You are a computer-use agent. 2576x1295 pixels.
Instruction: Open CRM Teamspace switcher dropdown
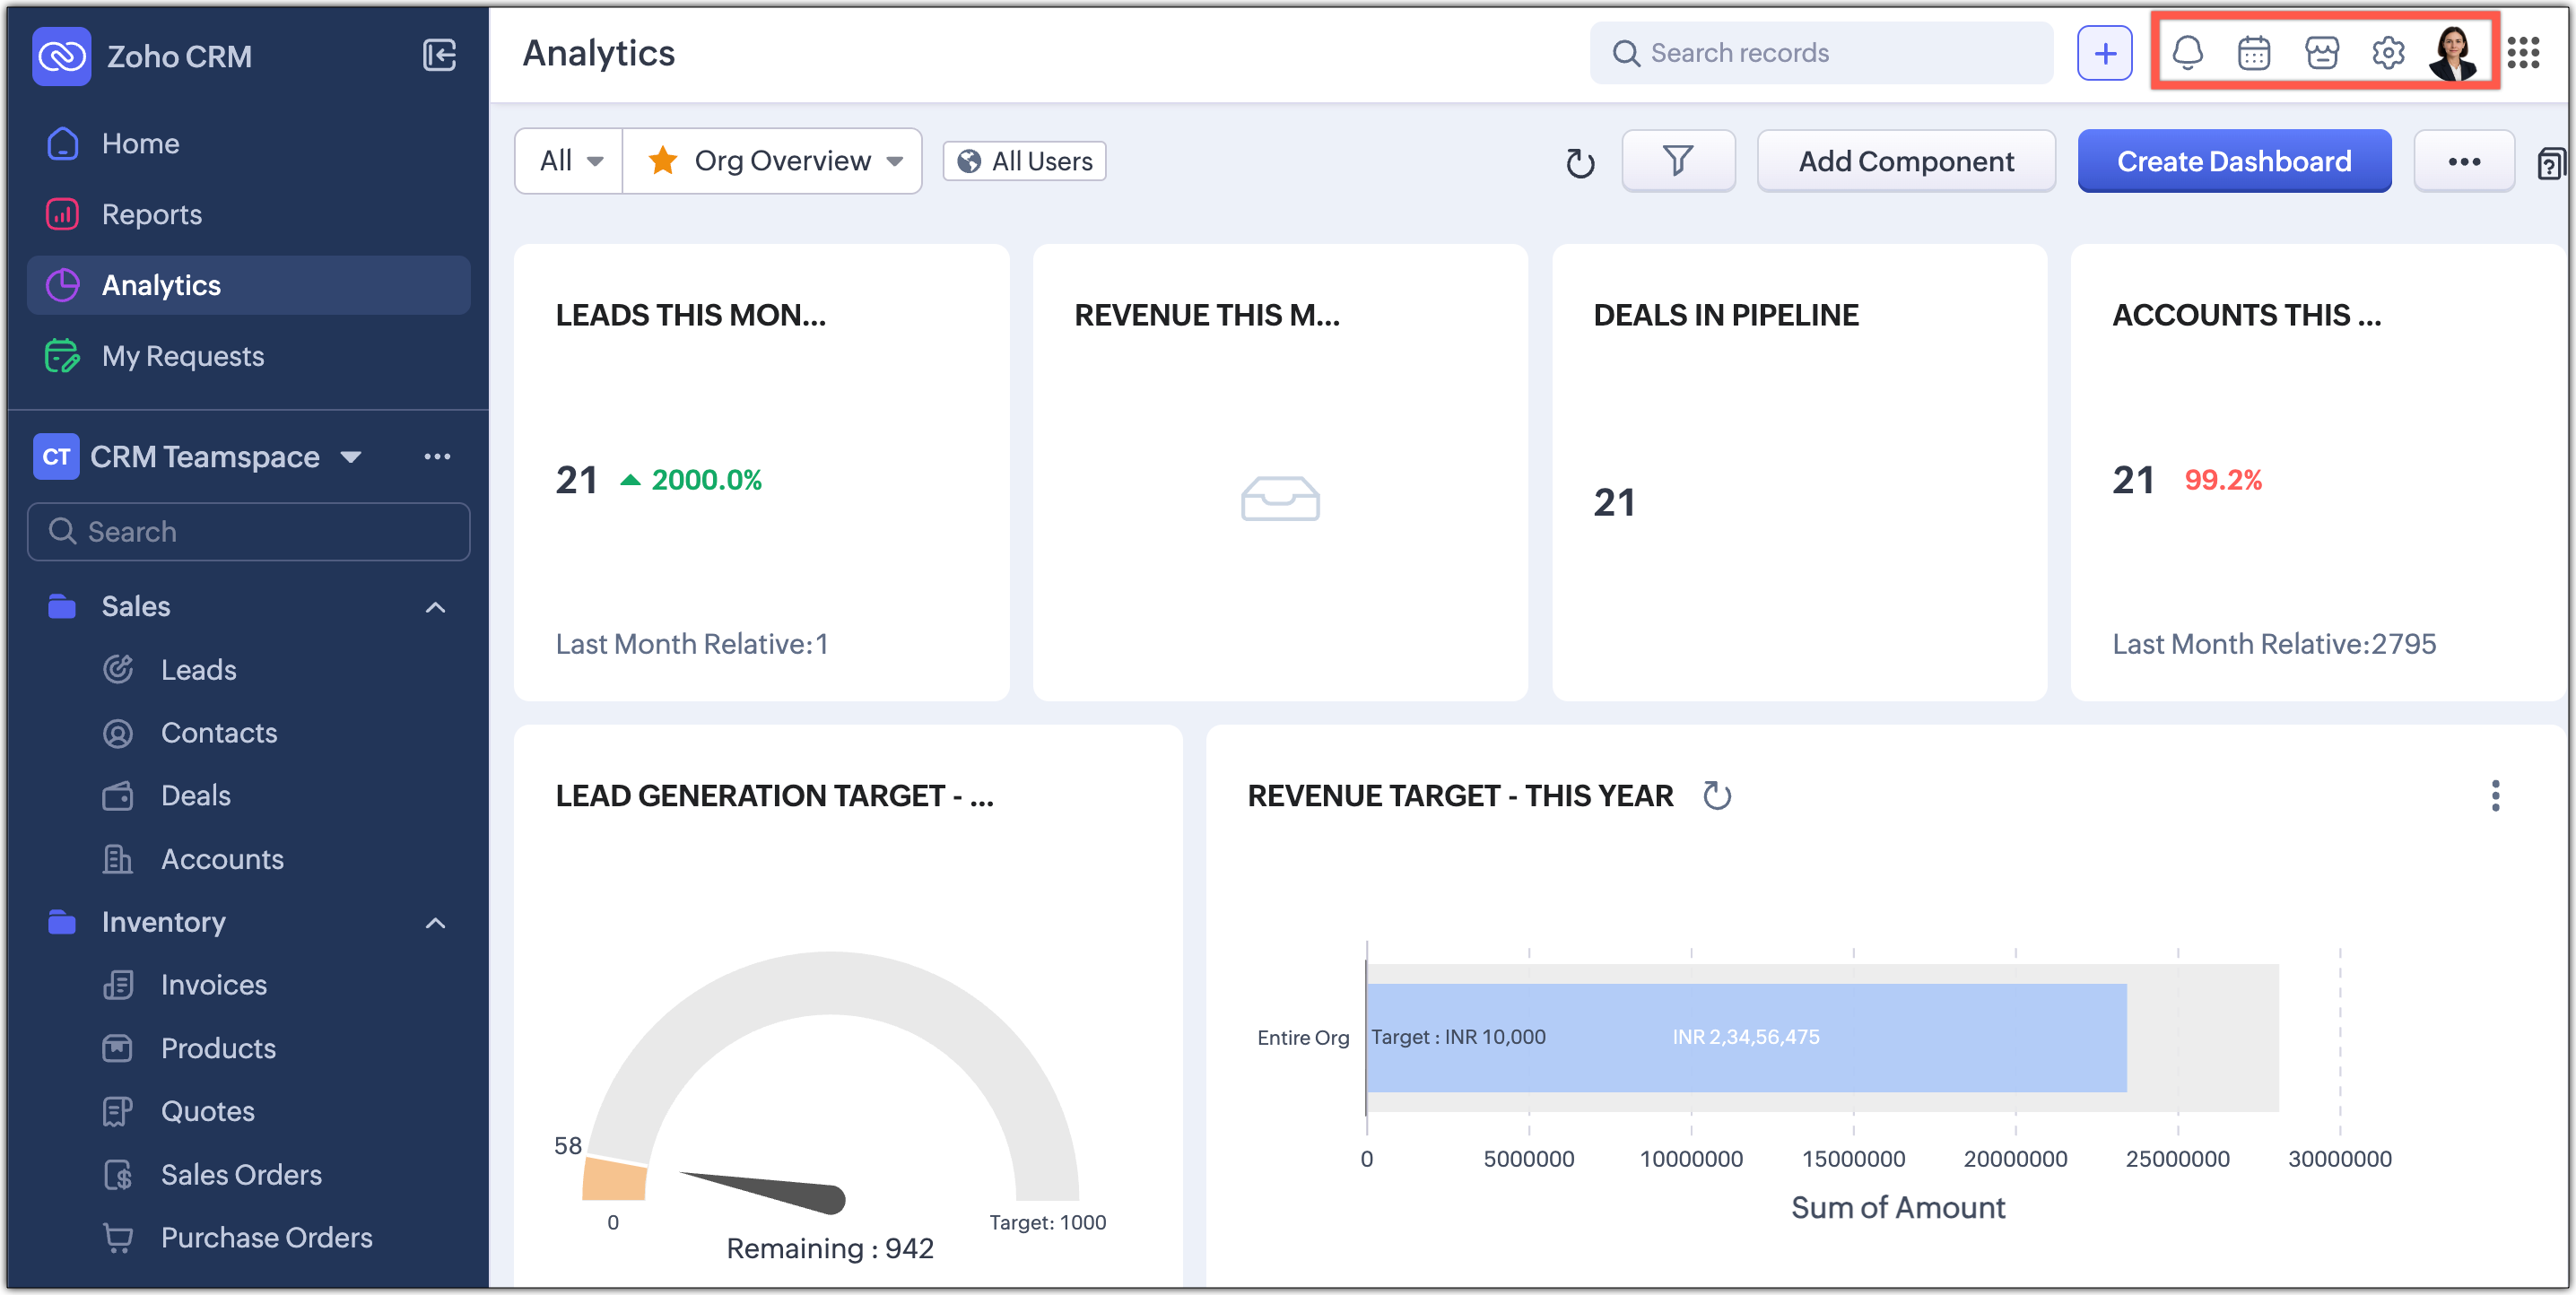350,457
